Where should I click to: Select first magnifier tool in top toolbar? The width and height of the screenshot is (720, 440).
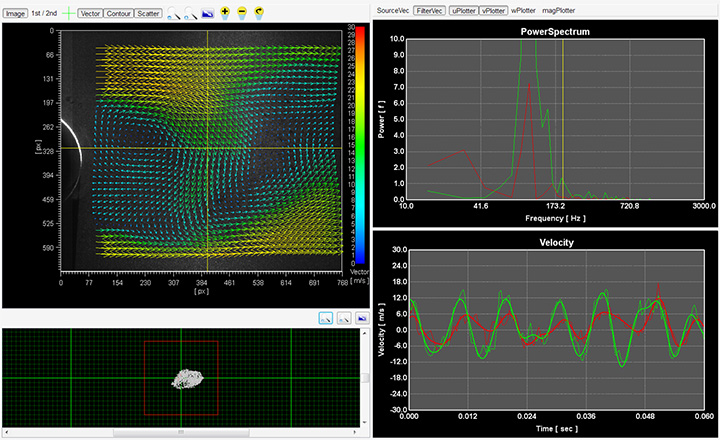173,13
